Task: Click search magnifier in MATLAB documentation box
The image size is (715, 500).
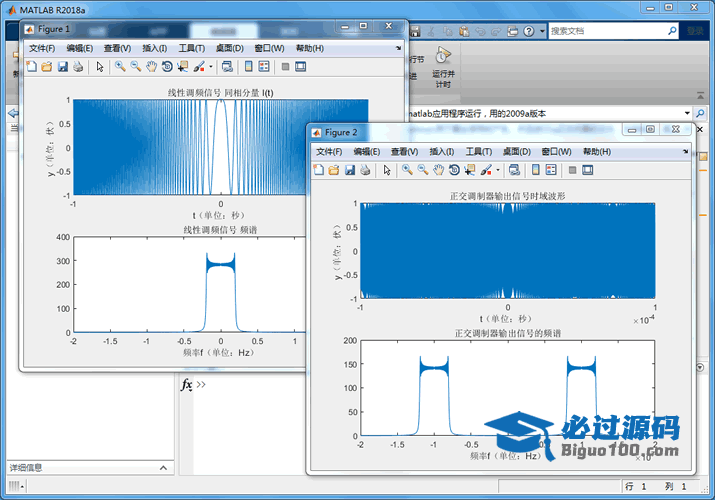Action: [x=672, y=31]
